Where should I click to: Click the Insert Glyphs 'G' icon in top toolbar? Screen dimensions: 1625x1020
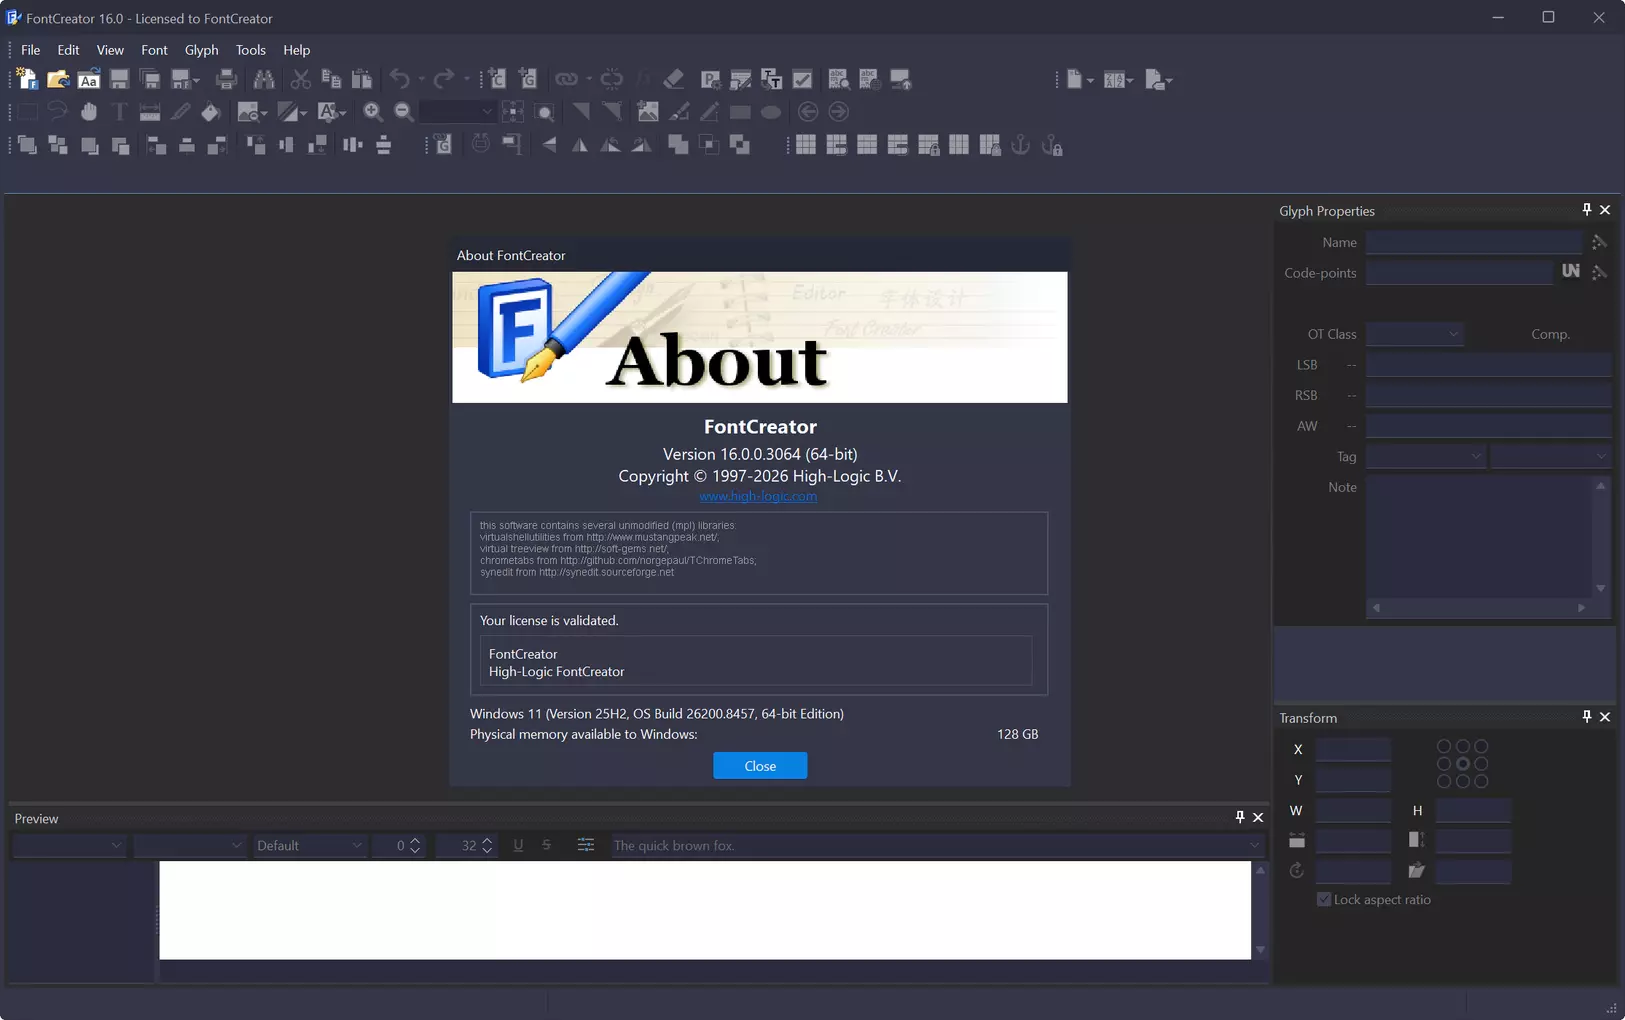(528, 80)
